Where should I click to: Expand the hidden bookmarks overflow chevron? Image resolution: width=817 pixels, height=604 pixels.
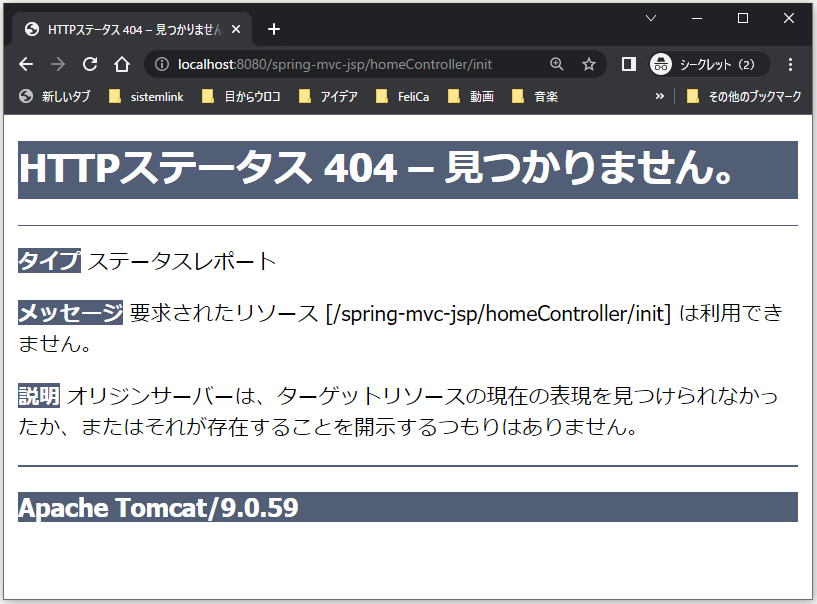click(x=659, y=96)
